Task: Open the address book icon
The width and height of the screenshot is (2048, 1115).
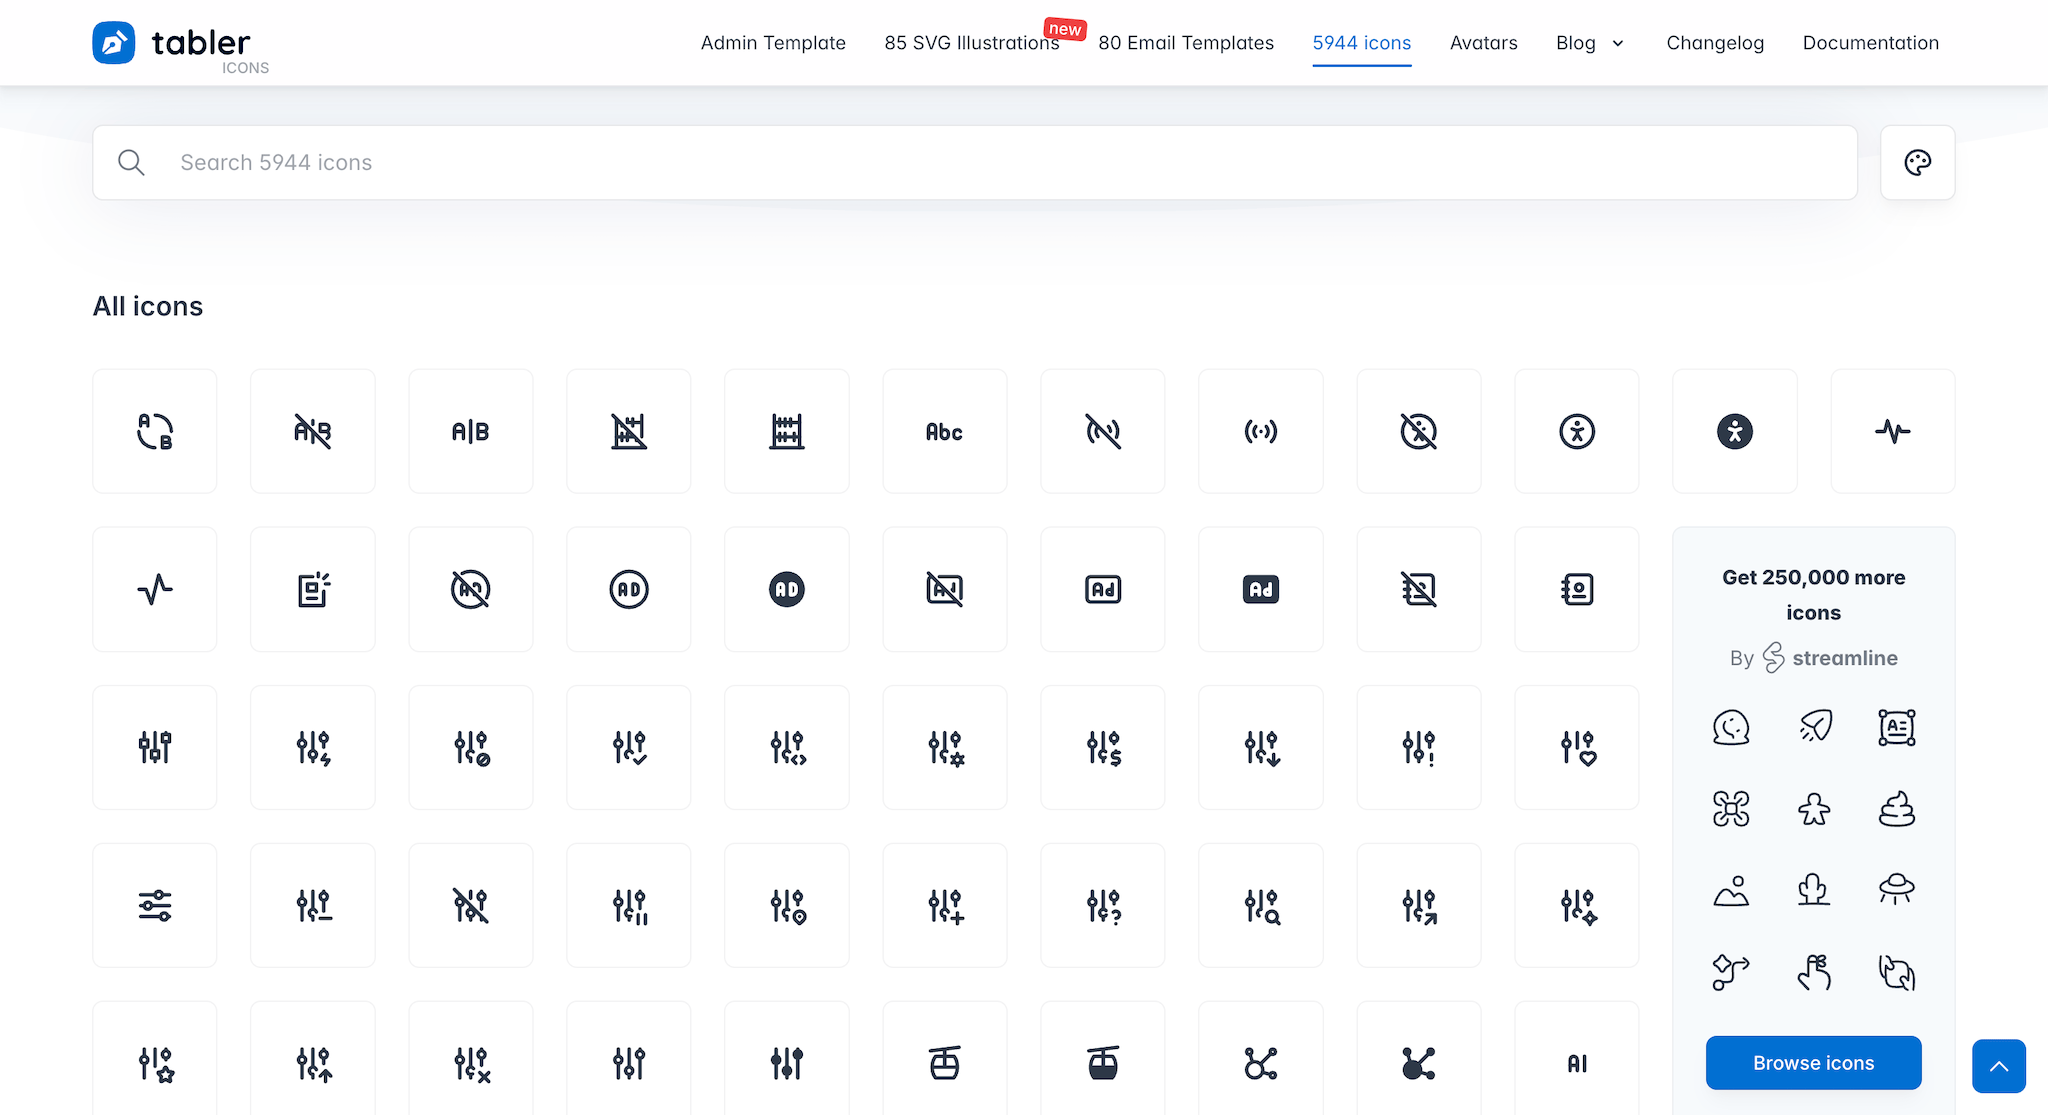Action: [1577, 589]
